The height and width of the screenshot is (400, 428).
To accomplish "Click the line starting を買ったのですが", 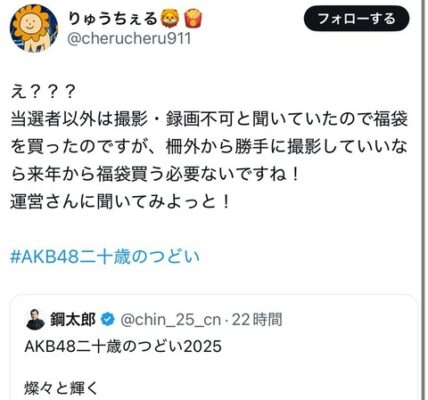I will [209, 147].
